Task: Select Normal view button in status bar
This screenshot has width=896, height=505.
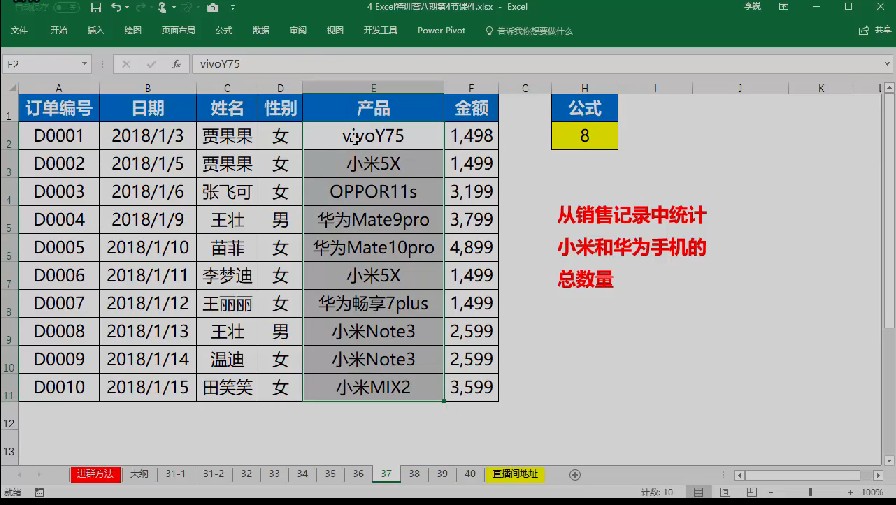Action: pyautogui.click(x=698, y=492)
